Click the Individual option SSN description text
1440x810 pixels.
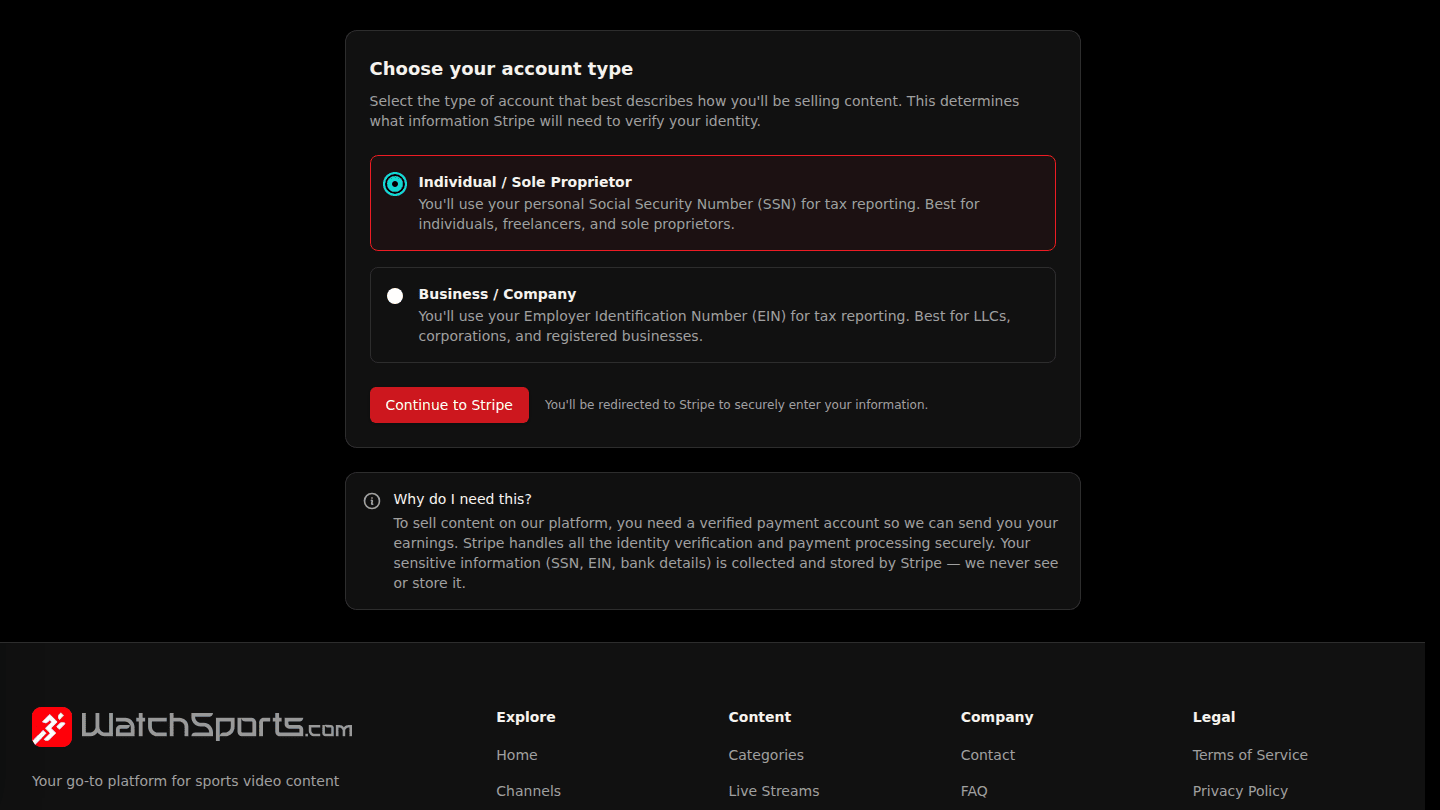point(699,214)
